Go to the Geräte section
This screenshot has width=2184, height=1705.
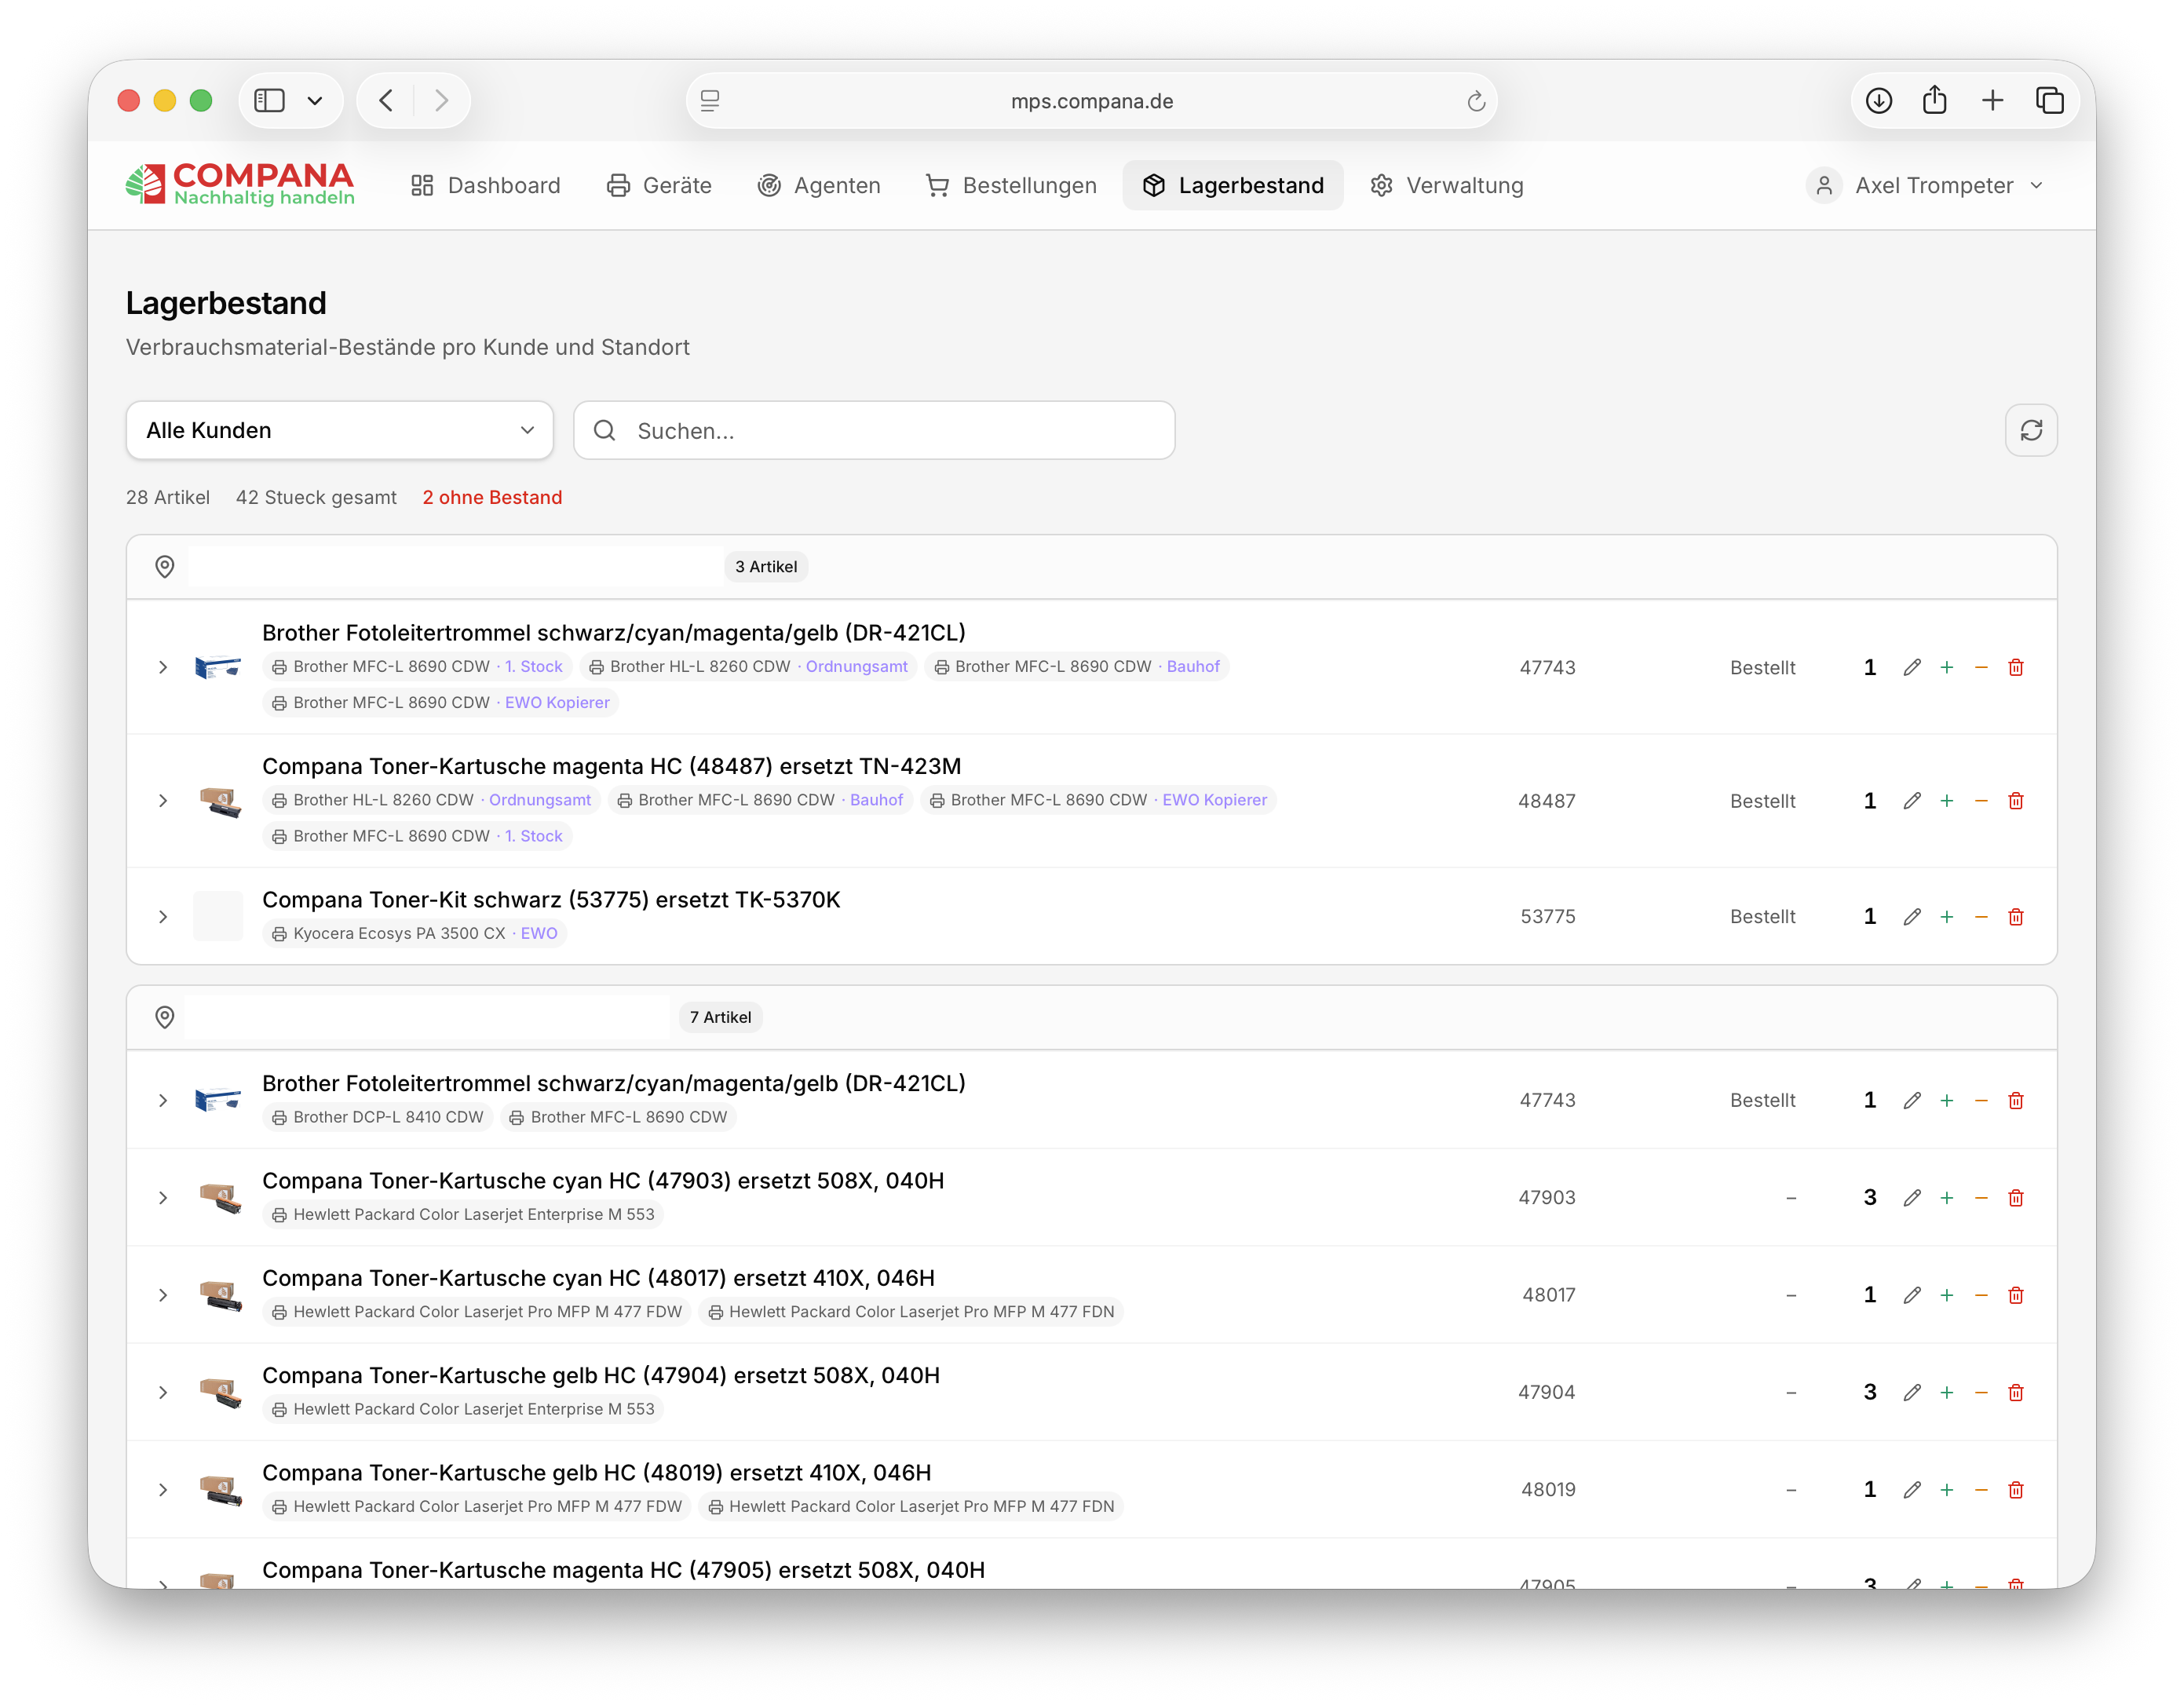(660, 185)
